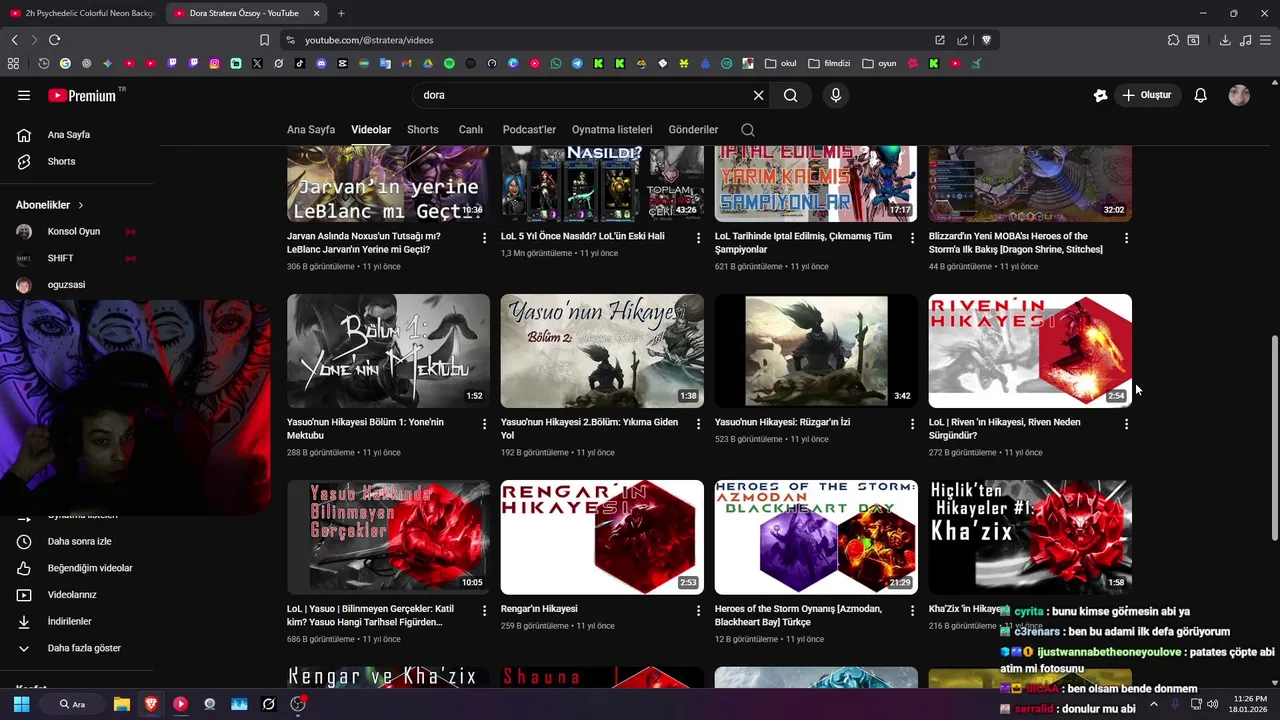Open the notifications bell
The height and width of the screenshot is (720, 1280).
[1201, 95]
